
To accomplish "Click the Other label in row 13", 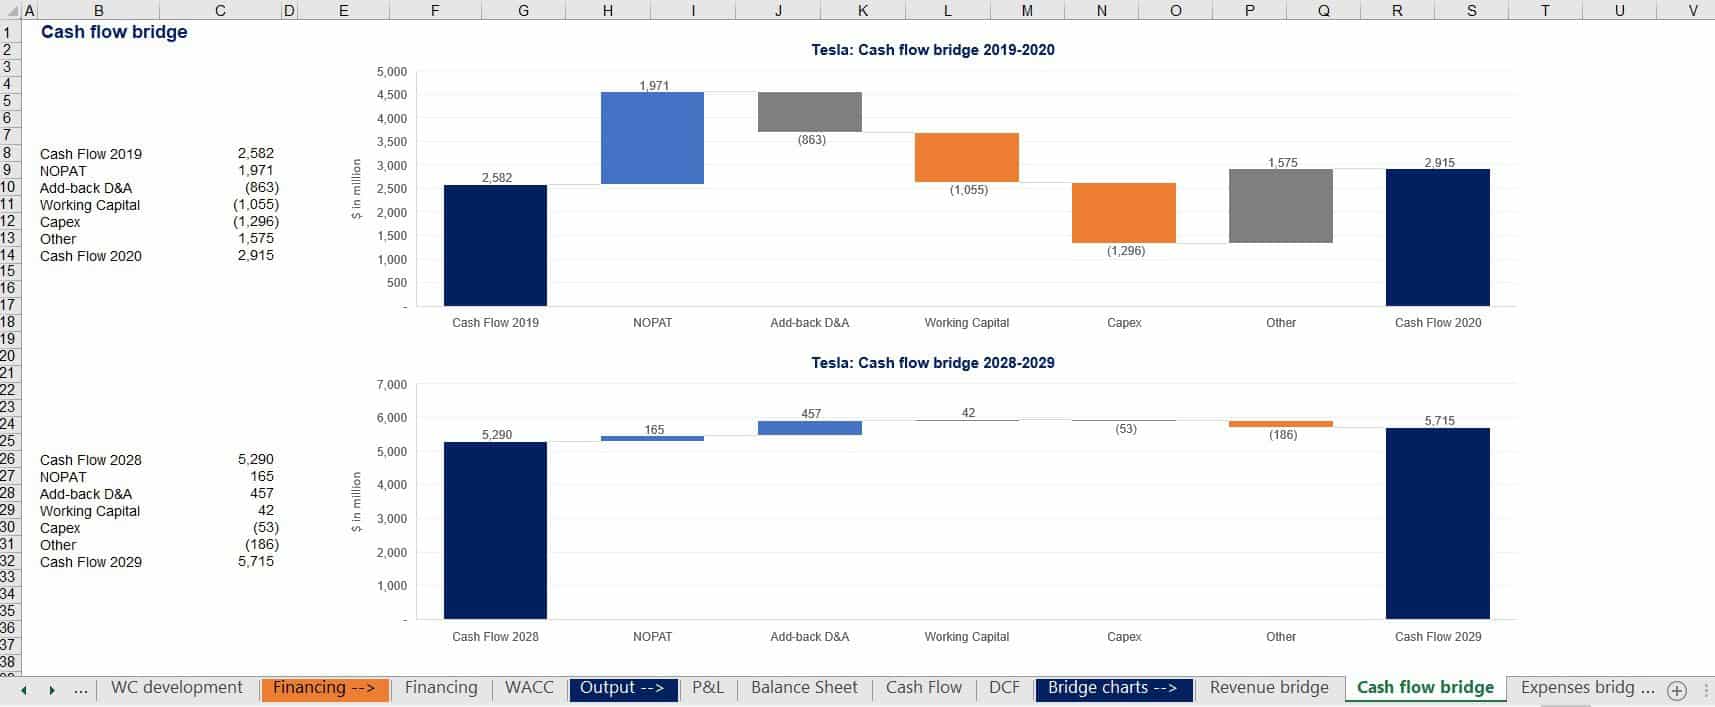I will pos(58,239).
